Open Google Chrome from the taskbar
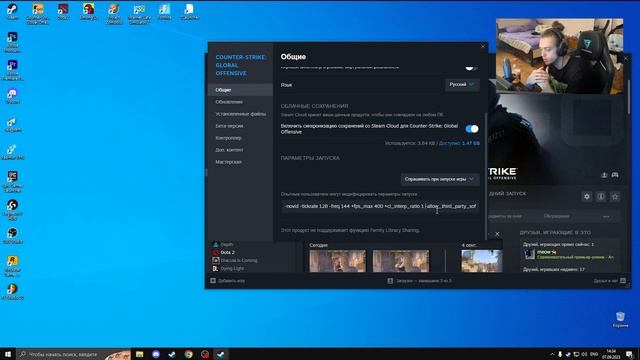This screenshot has height=360, width=640. (x=189, y=354)
